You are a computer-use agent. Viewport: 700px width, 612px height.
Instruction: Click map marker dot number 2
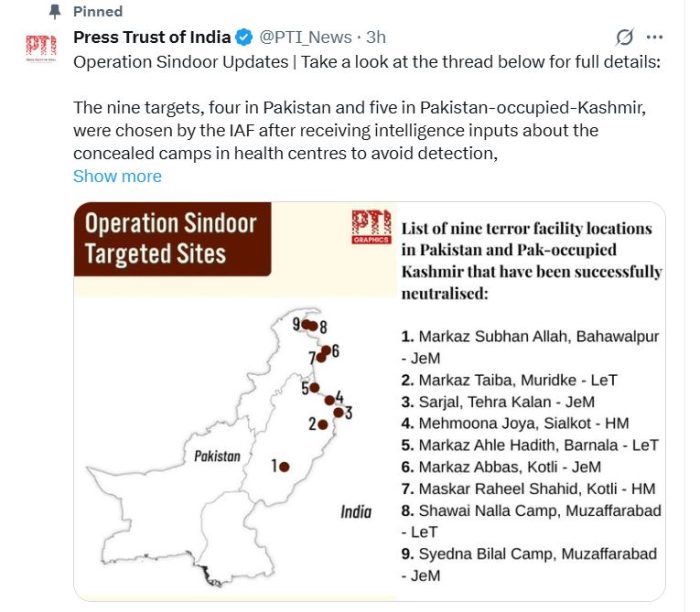tap(323, 424)
